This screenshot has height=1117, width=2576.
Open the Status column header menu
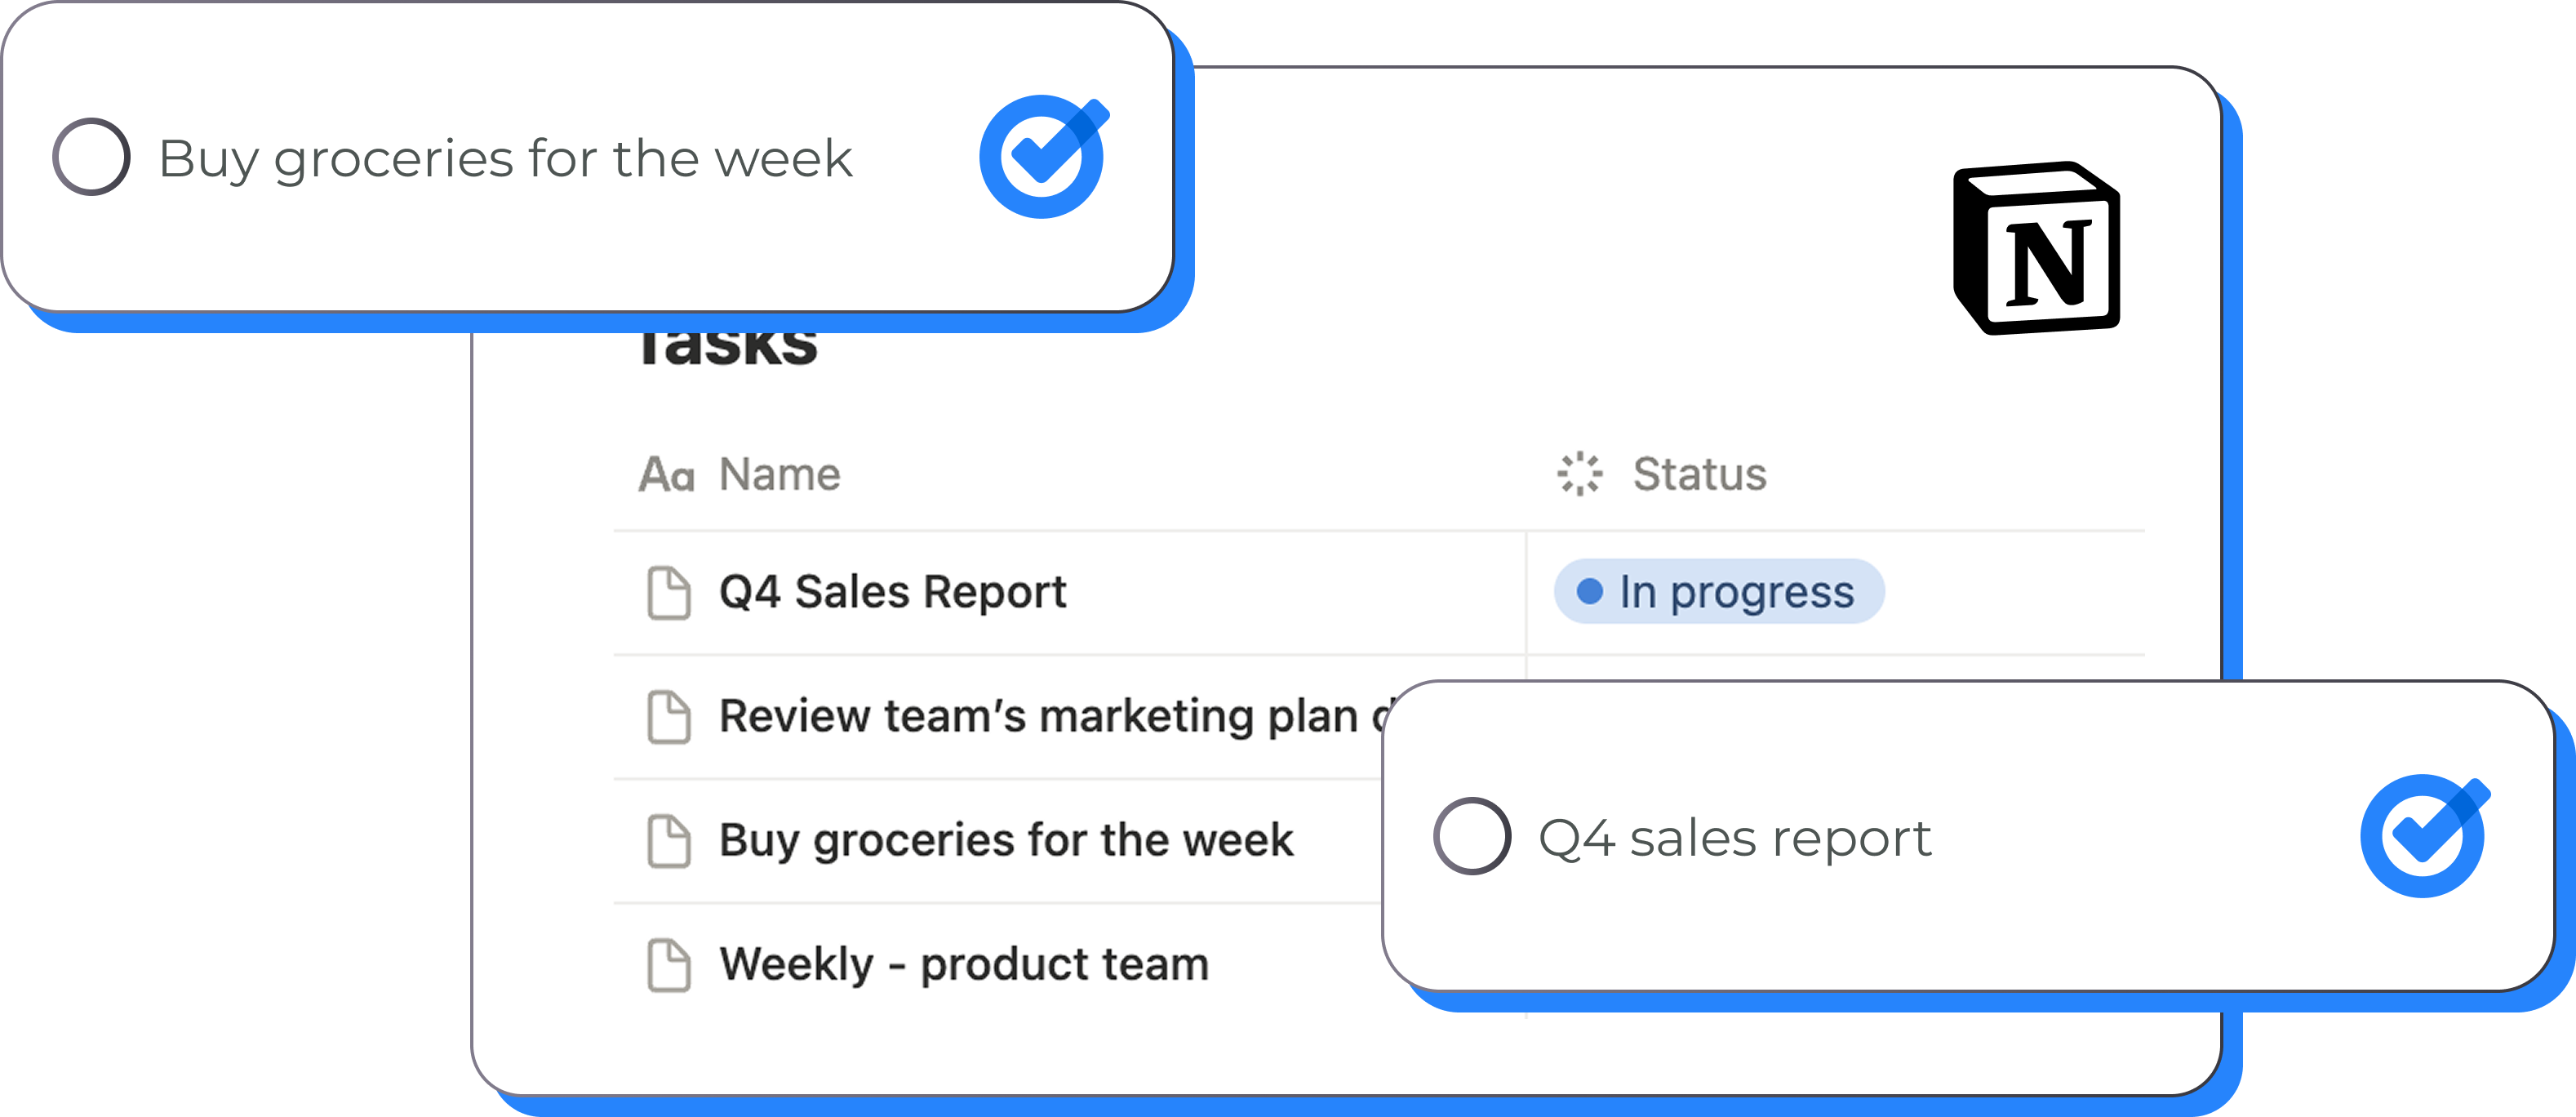(1699, 474)
